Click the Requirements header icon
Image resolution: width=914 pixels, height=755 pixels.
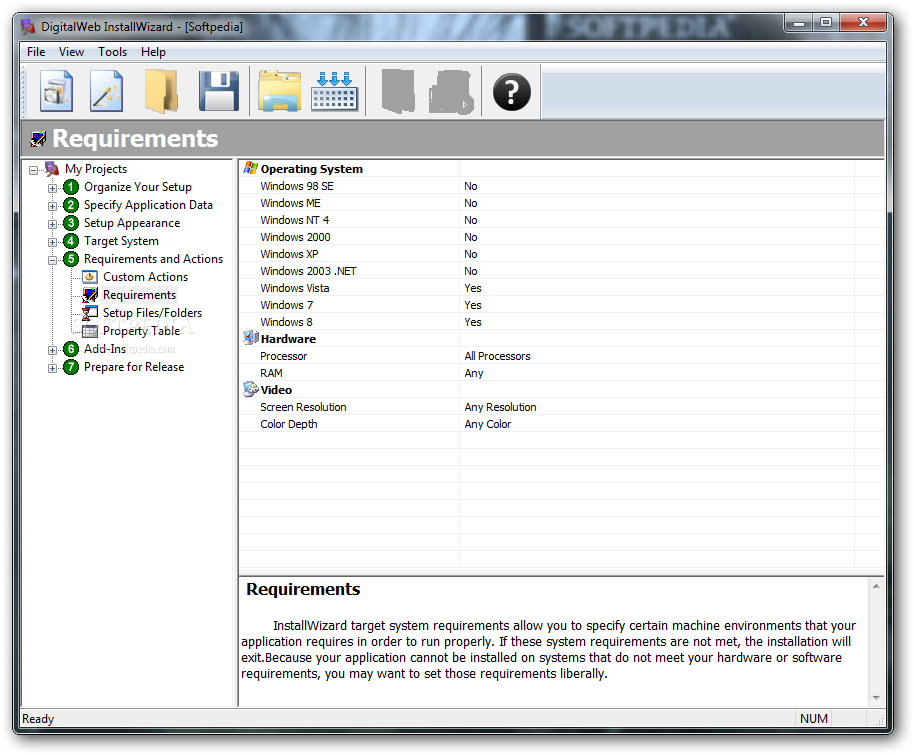point(38,139)
